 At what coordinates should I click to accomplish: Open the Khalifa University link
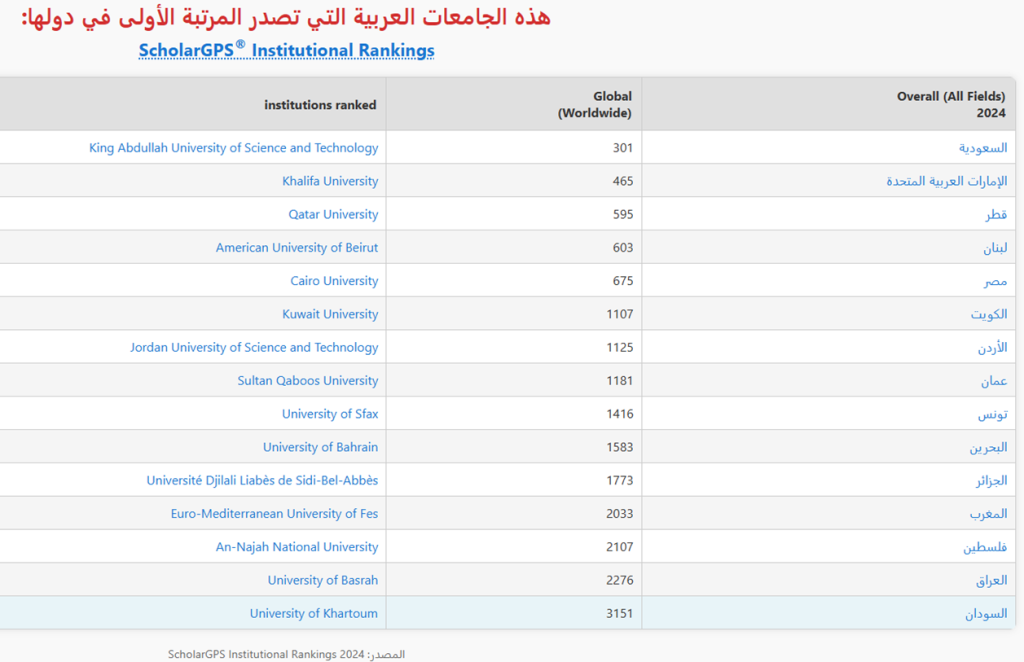(330, 181)
